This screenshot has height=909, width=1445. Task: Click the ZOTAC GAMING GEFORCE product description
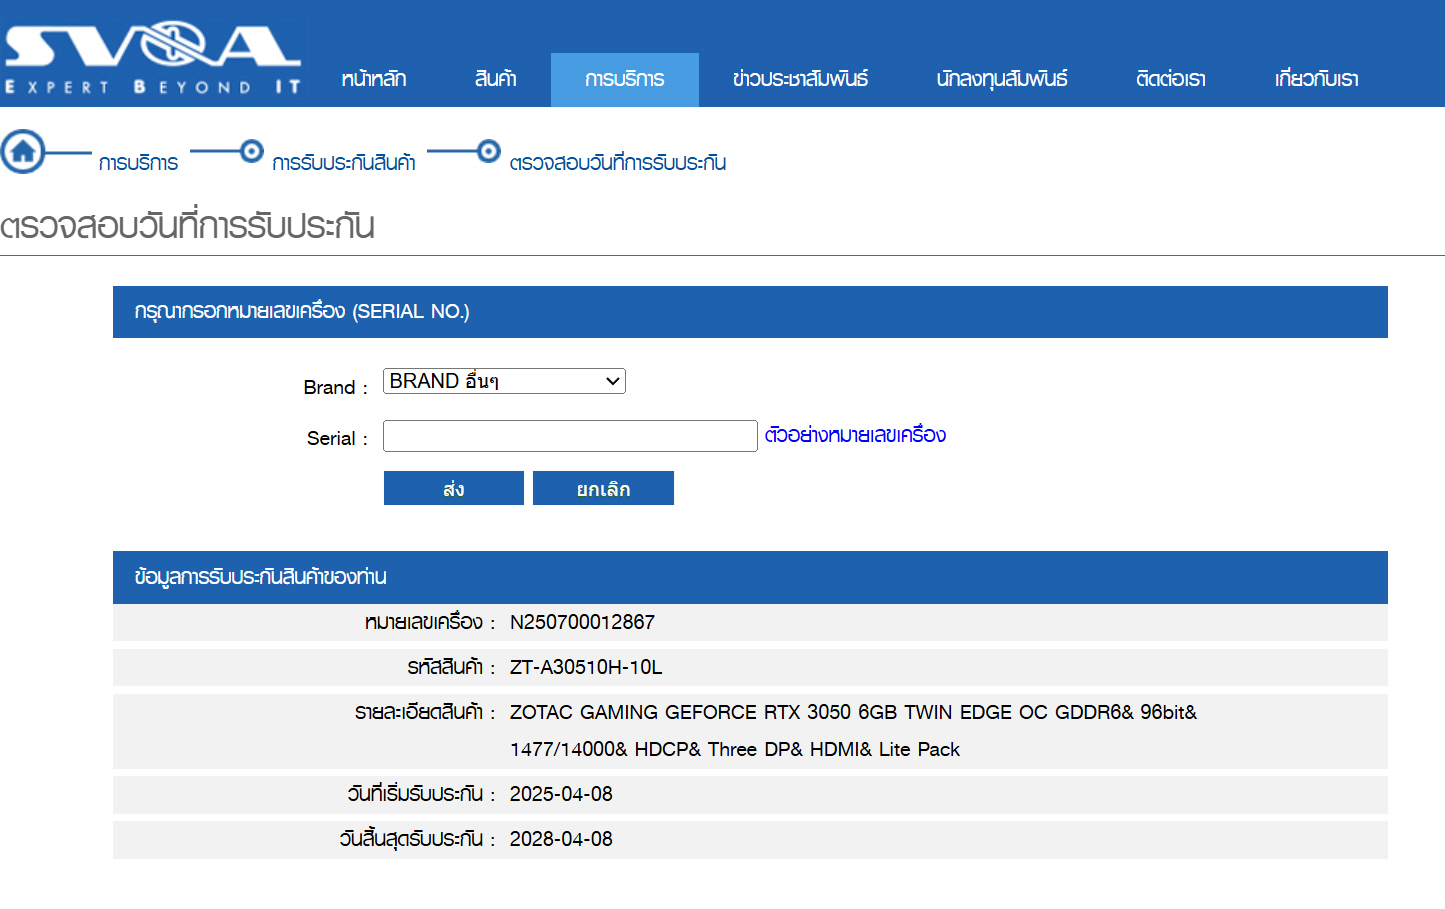tap(853, 730)
